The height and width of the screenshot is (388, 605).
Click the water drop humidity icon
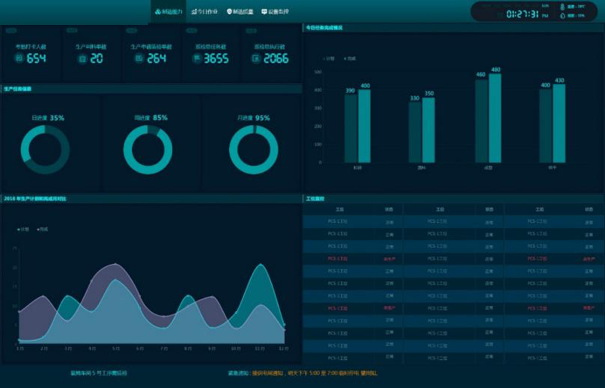562,16
